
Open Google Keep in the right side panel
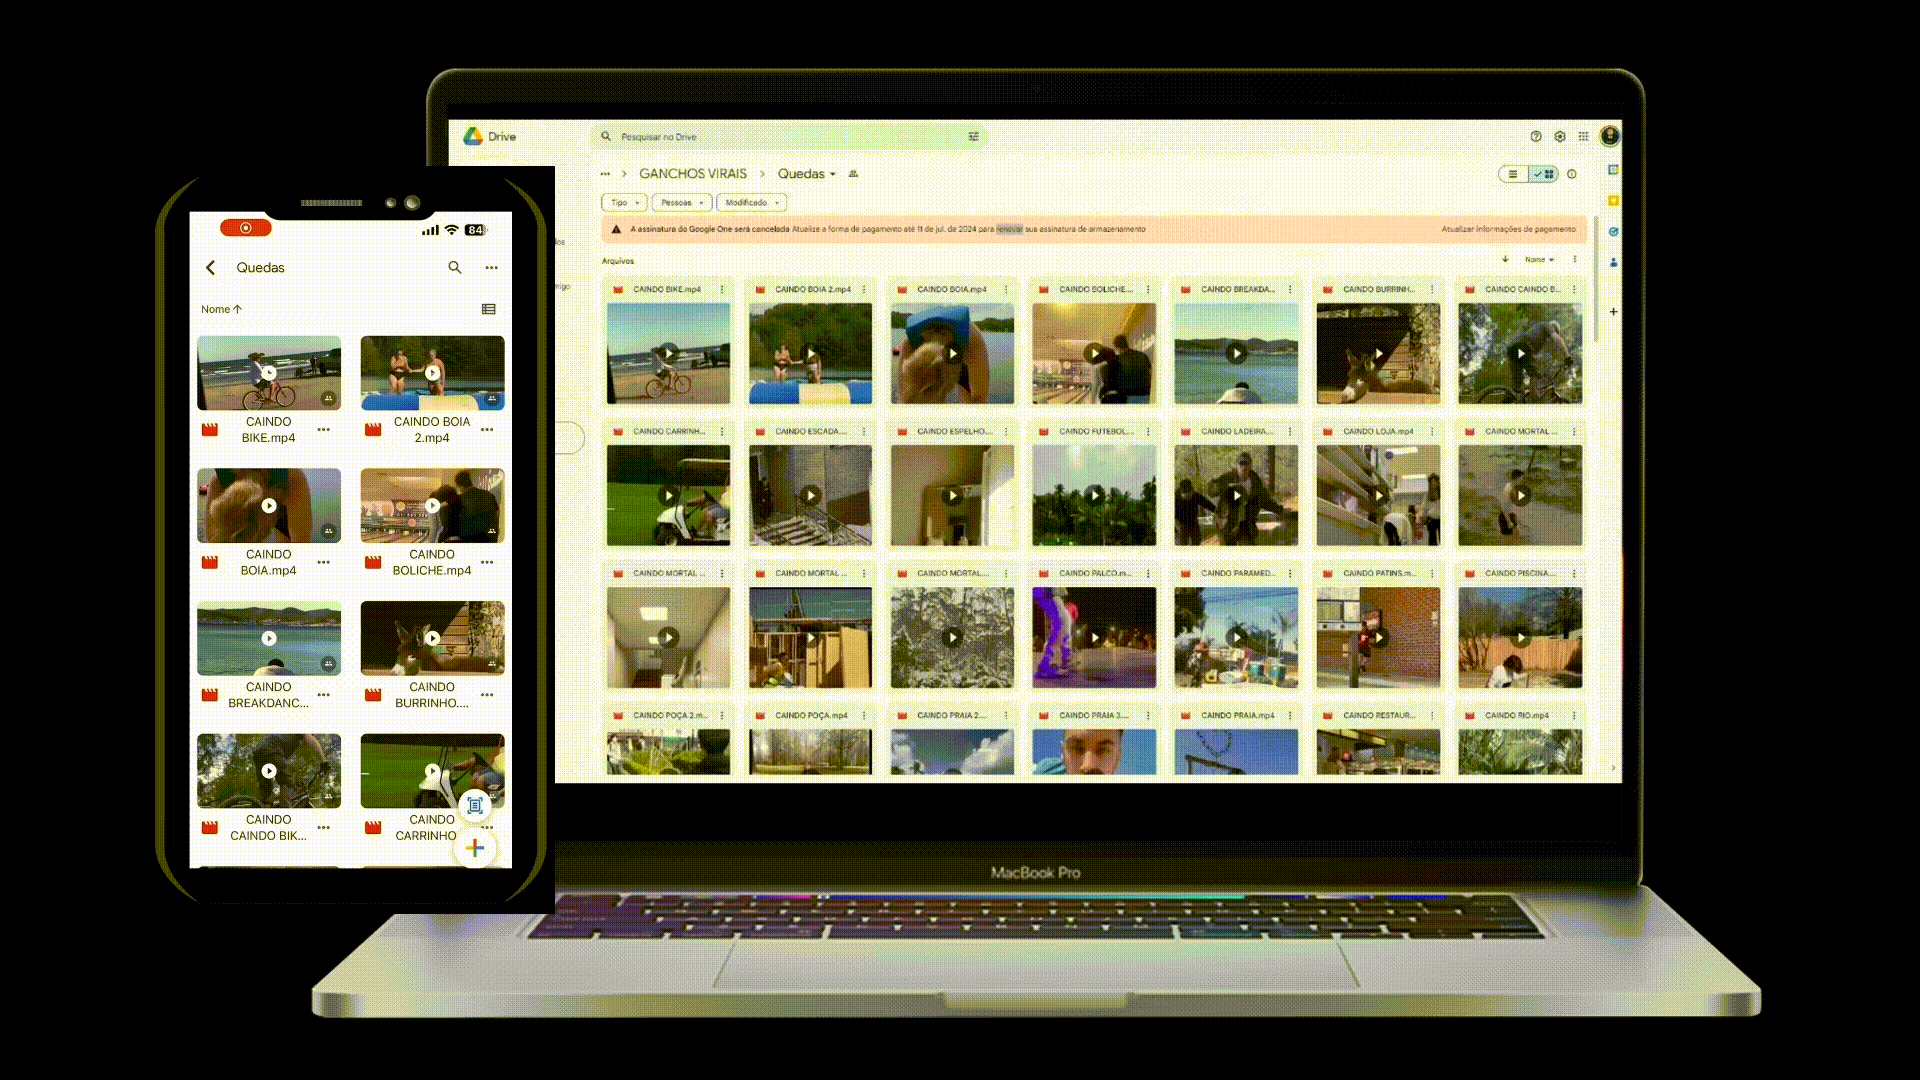pyautogui.click(x=1613, y=201)
